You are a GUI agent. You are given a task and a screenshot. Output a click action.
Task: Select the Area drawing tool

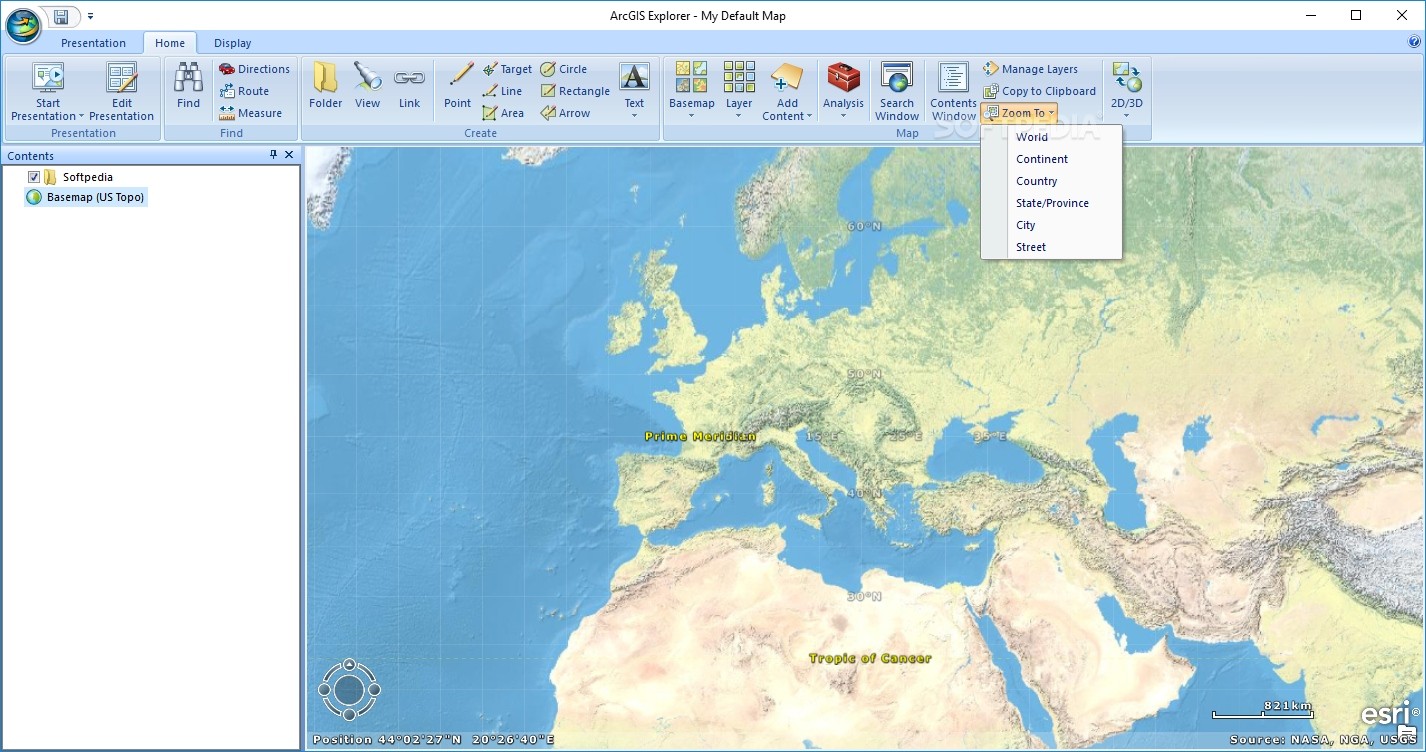tap(503, 113)
